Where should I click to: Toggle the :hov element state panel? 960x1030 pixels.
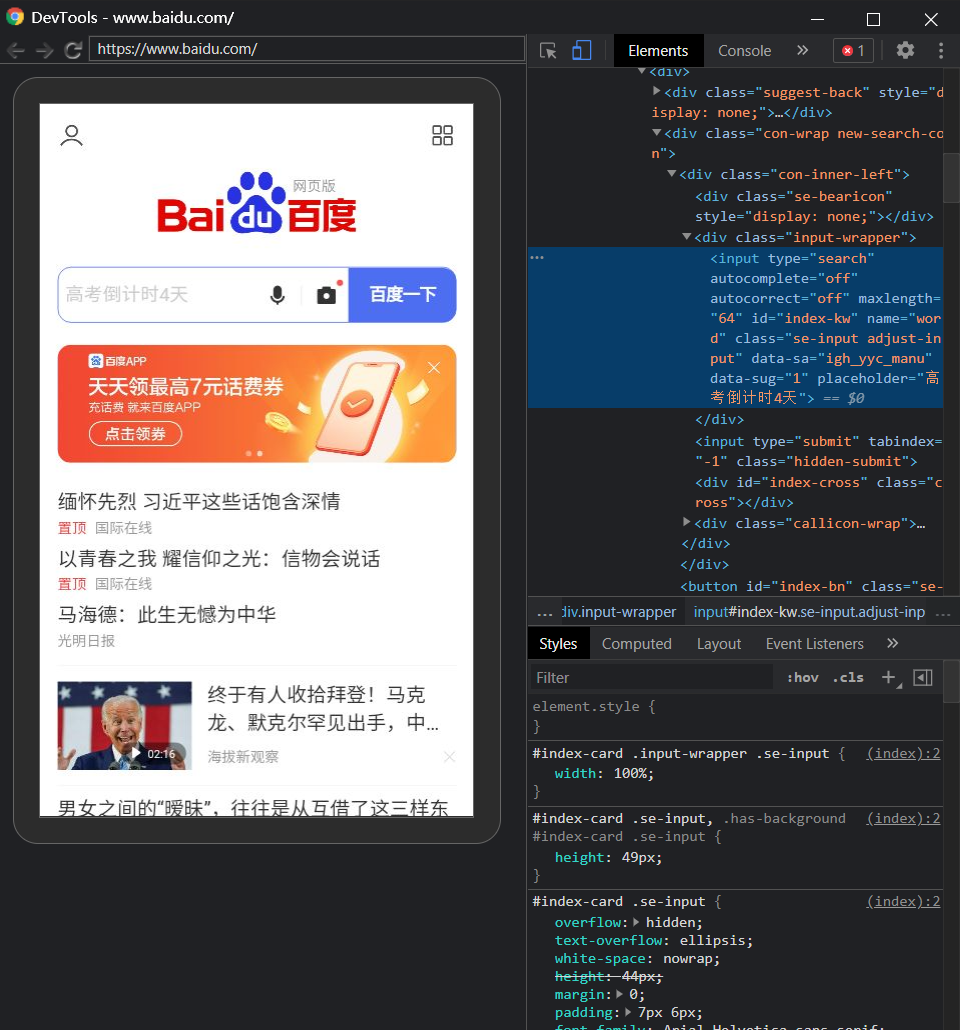[x=802, y=677]
